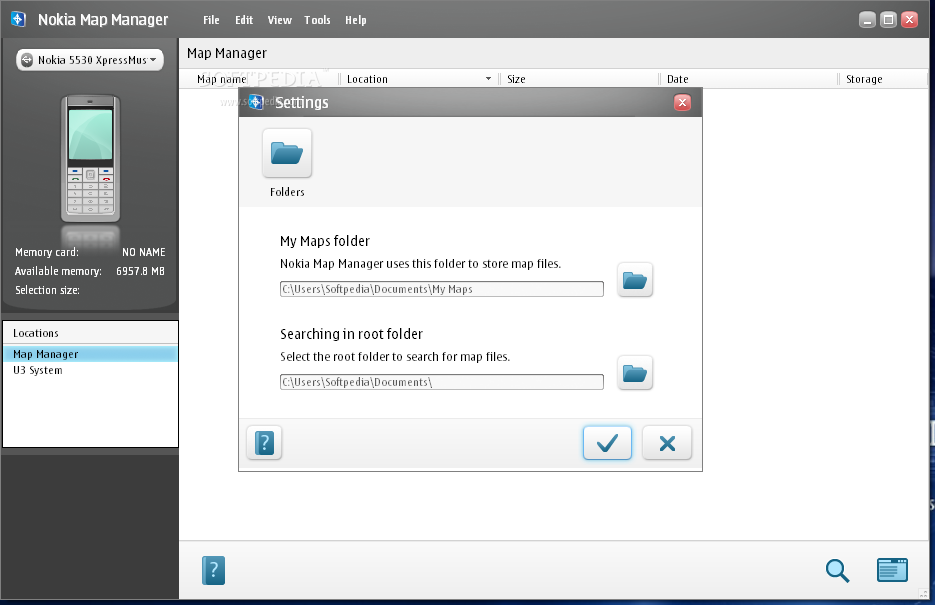
Task: Open the File menu
Action: pos(211,20)
